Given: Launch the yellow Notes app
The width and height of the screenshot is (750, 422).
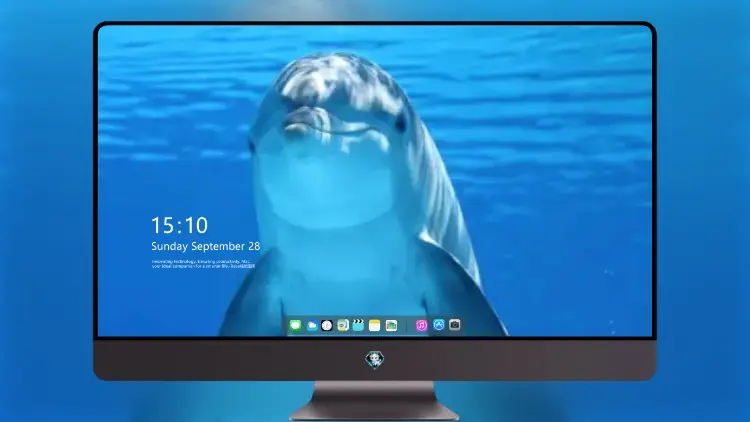Looking at the screenshot, I should 375,325.
